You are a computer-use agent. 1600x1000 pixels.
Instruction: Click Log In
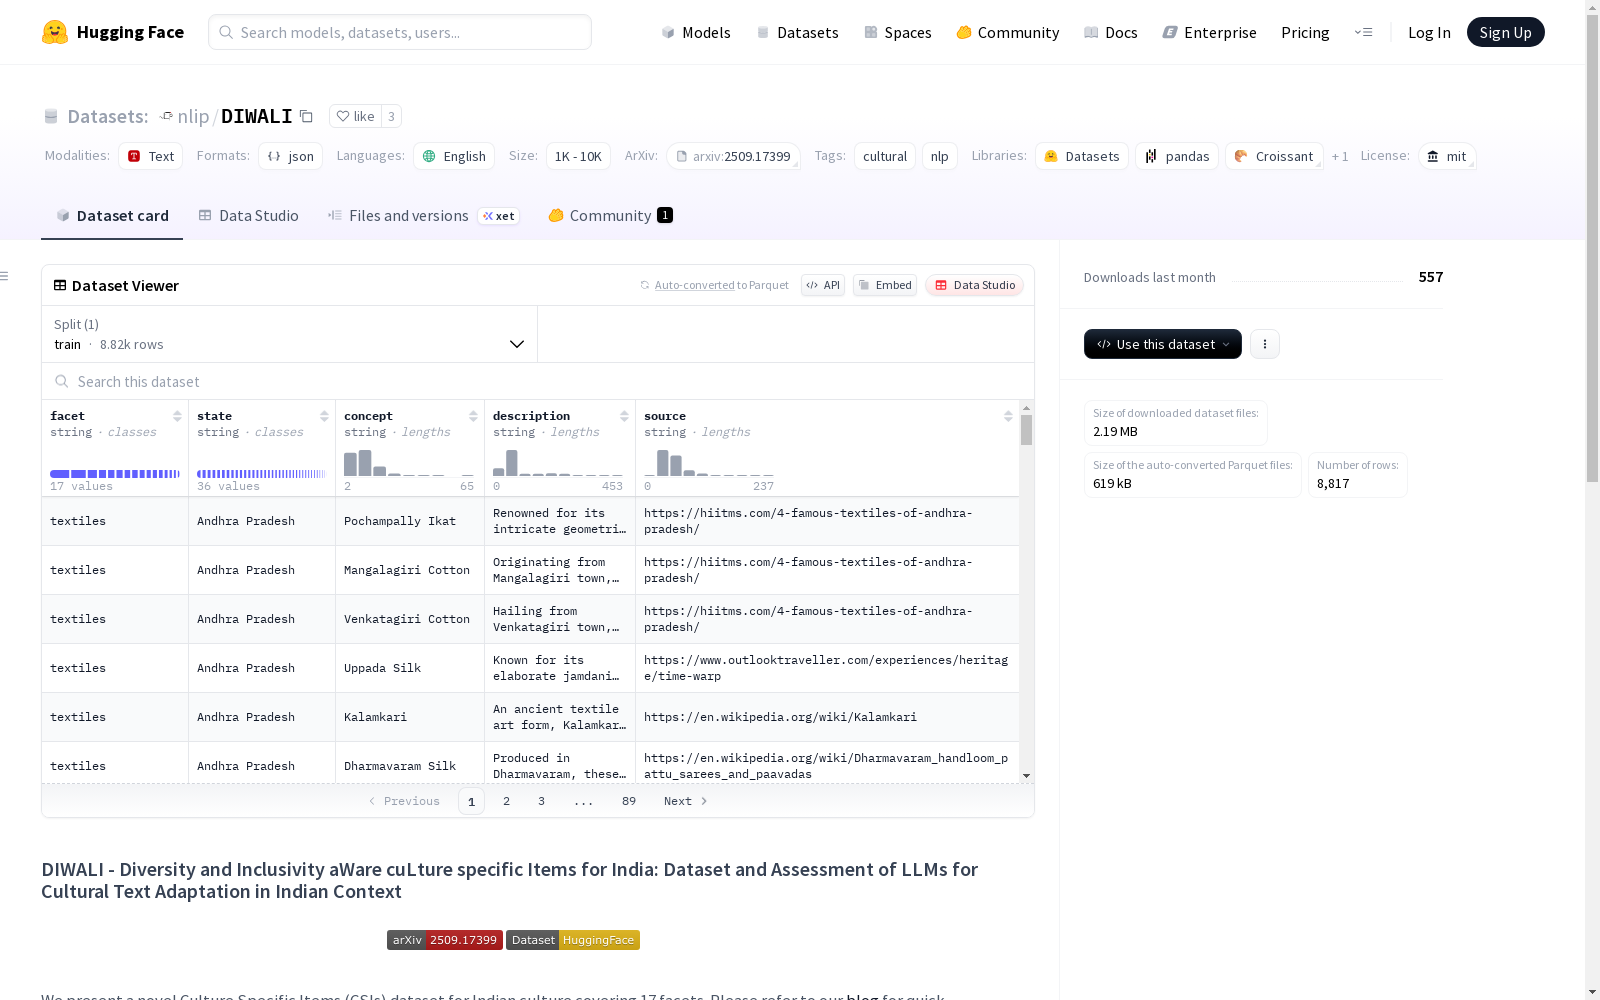click(x=1429, y=32)
